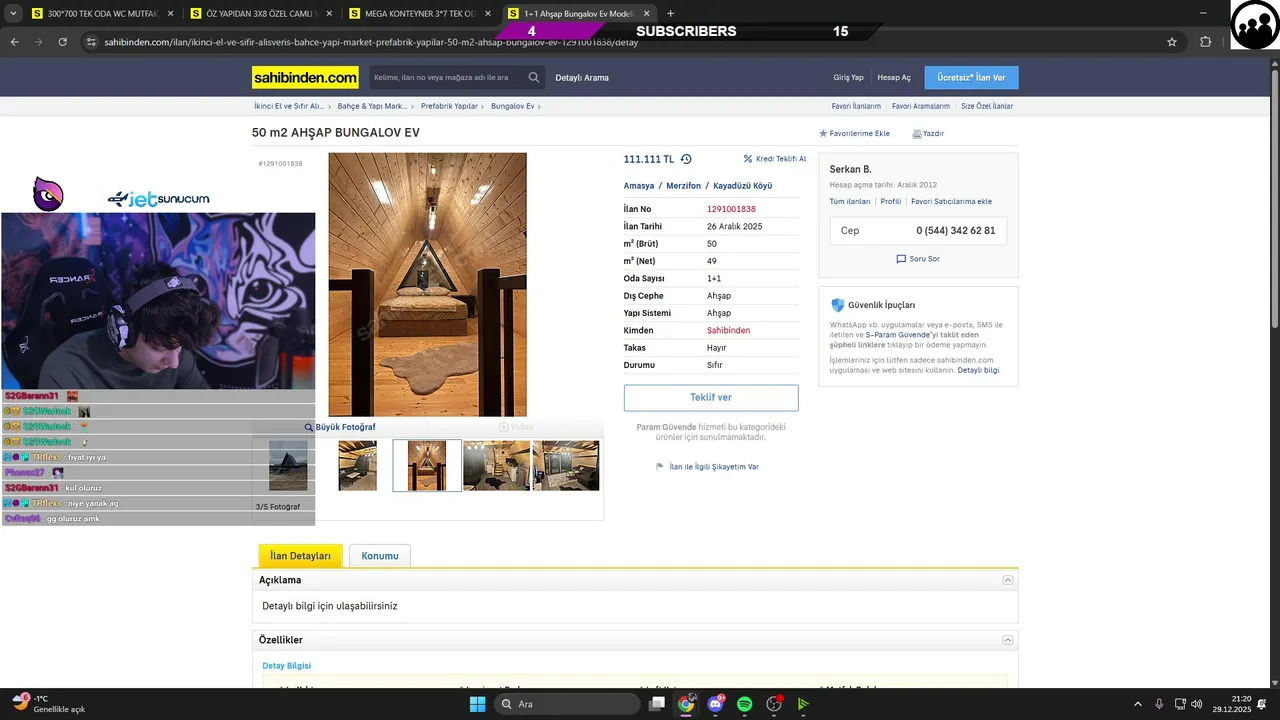Image resolution: width=1280 pixels, height=720 pixels.
Task: Open Tüm ilanları of the seller
Action: 850,201
